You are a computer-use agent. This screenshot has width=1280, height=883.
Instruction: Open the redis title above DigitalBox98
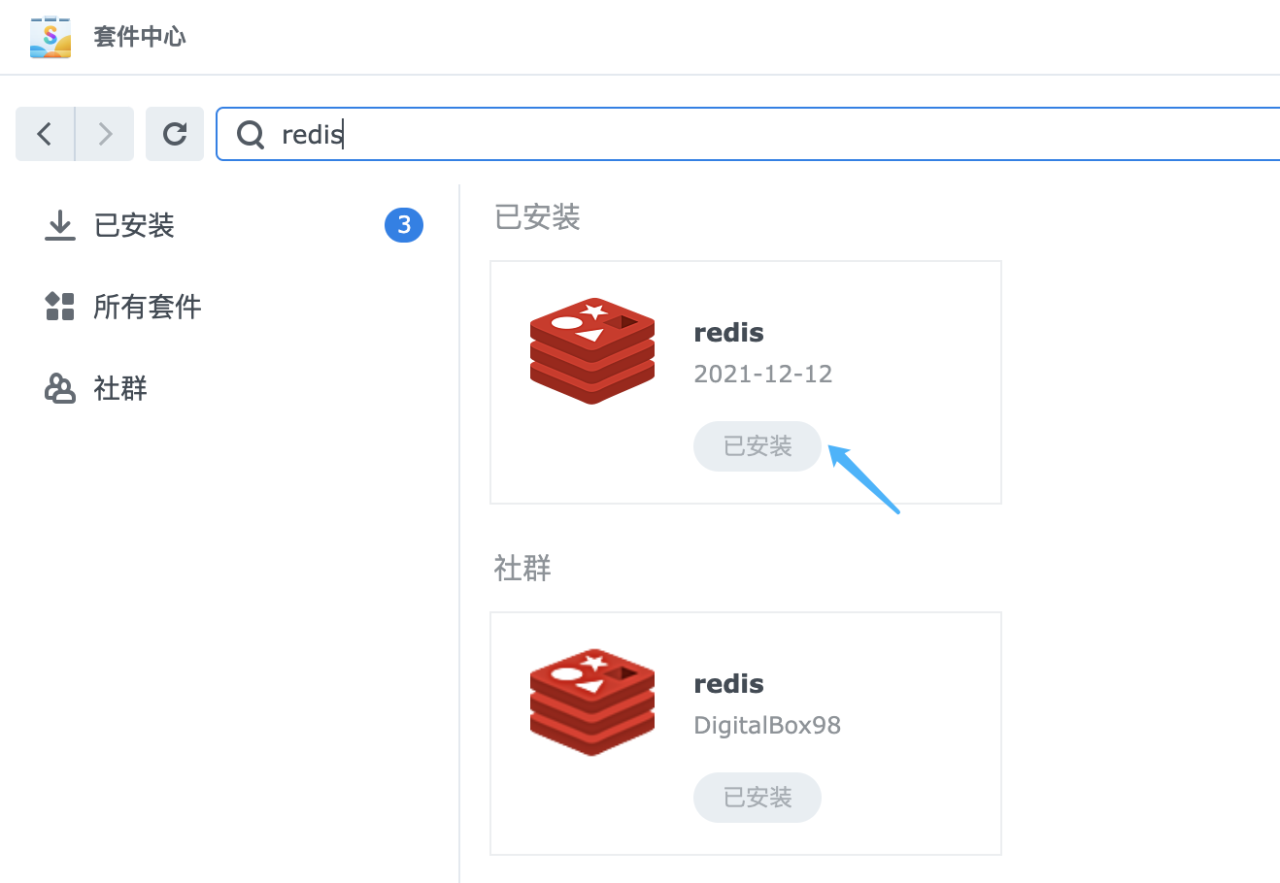(x=728, y=684)
